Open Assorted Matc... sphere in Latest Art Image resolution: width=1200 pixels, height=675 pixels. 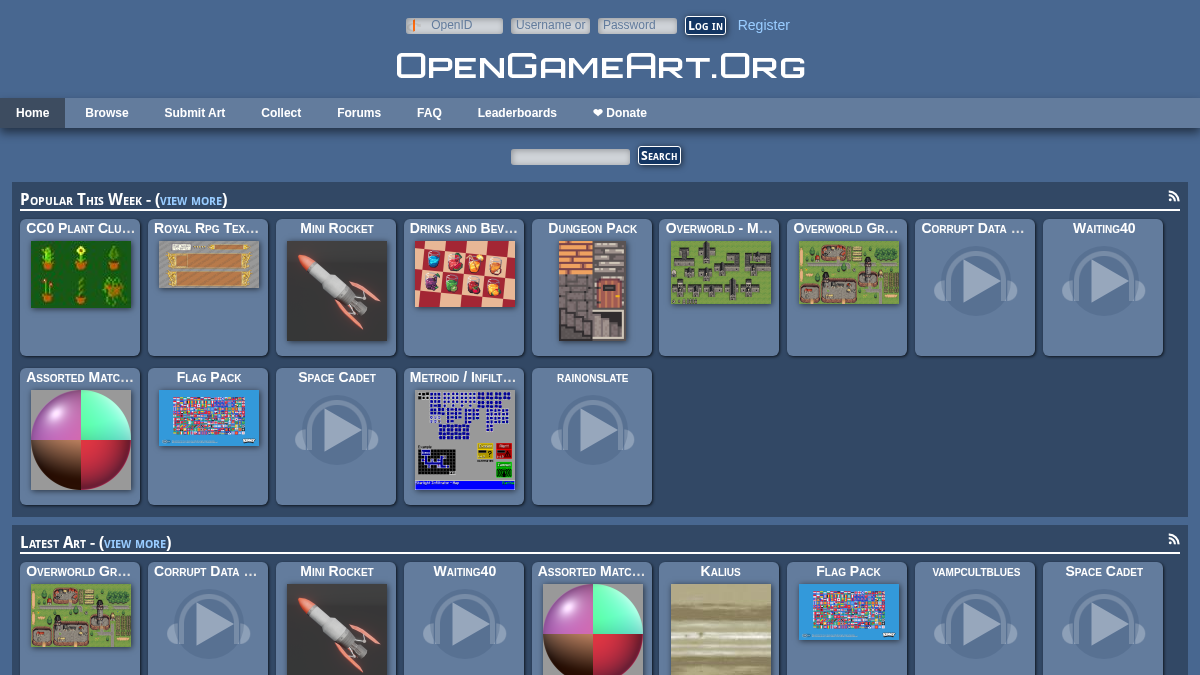click(593, 629)
